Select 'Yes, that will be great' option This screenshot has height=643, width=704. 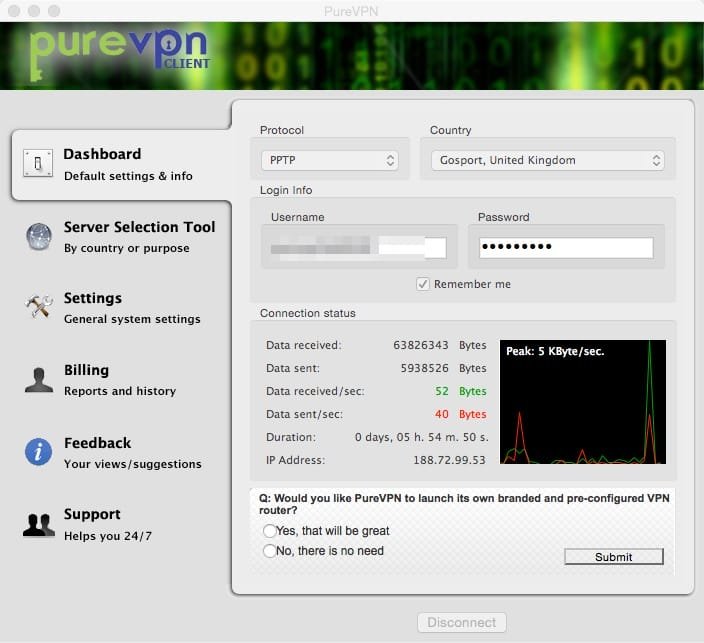(x=269, y=531)
